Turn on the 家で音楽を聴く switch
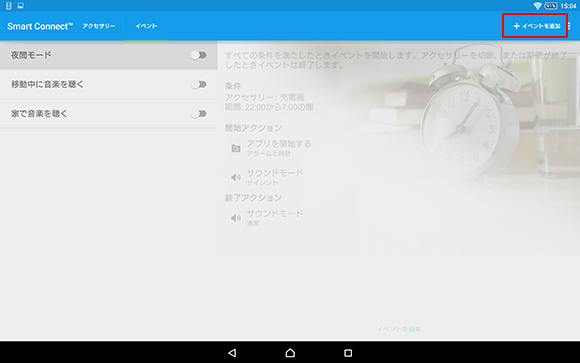The width and height of the screenshot is (580, 363). (199, 114)
